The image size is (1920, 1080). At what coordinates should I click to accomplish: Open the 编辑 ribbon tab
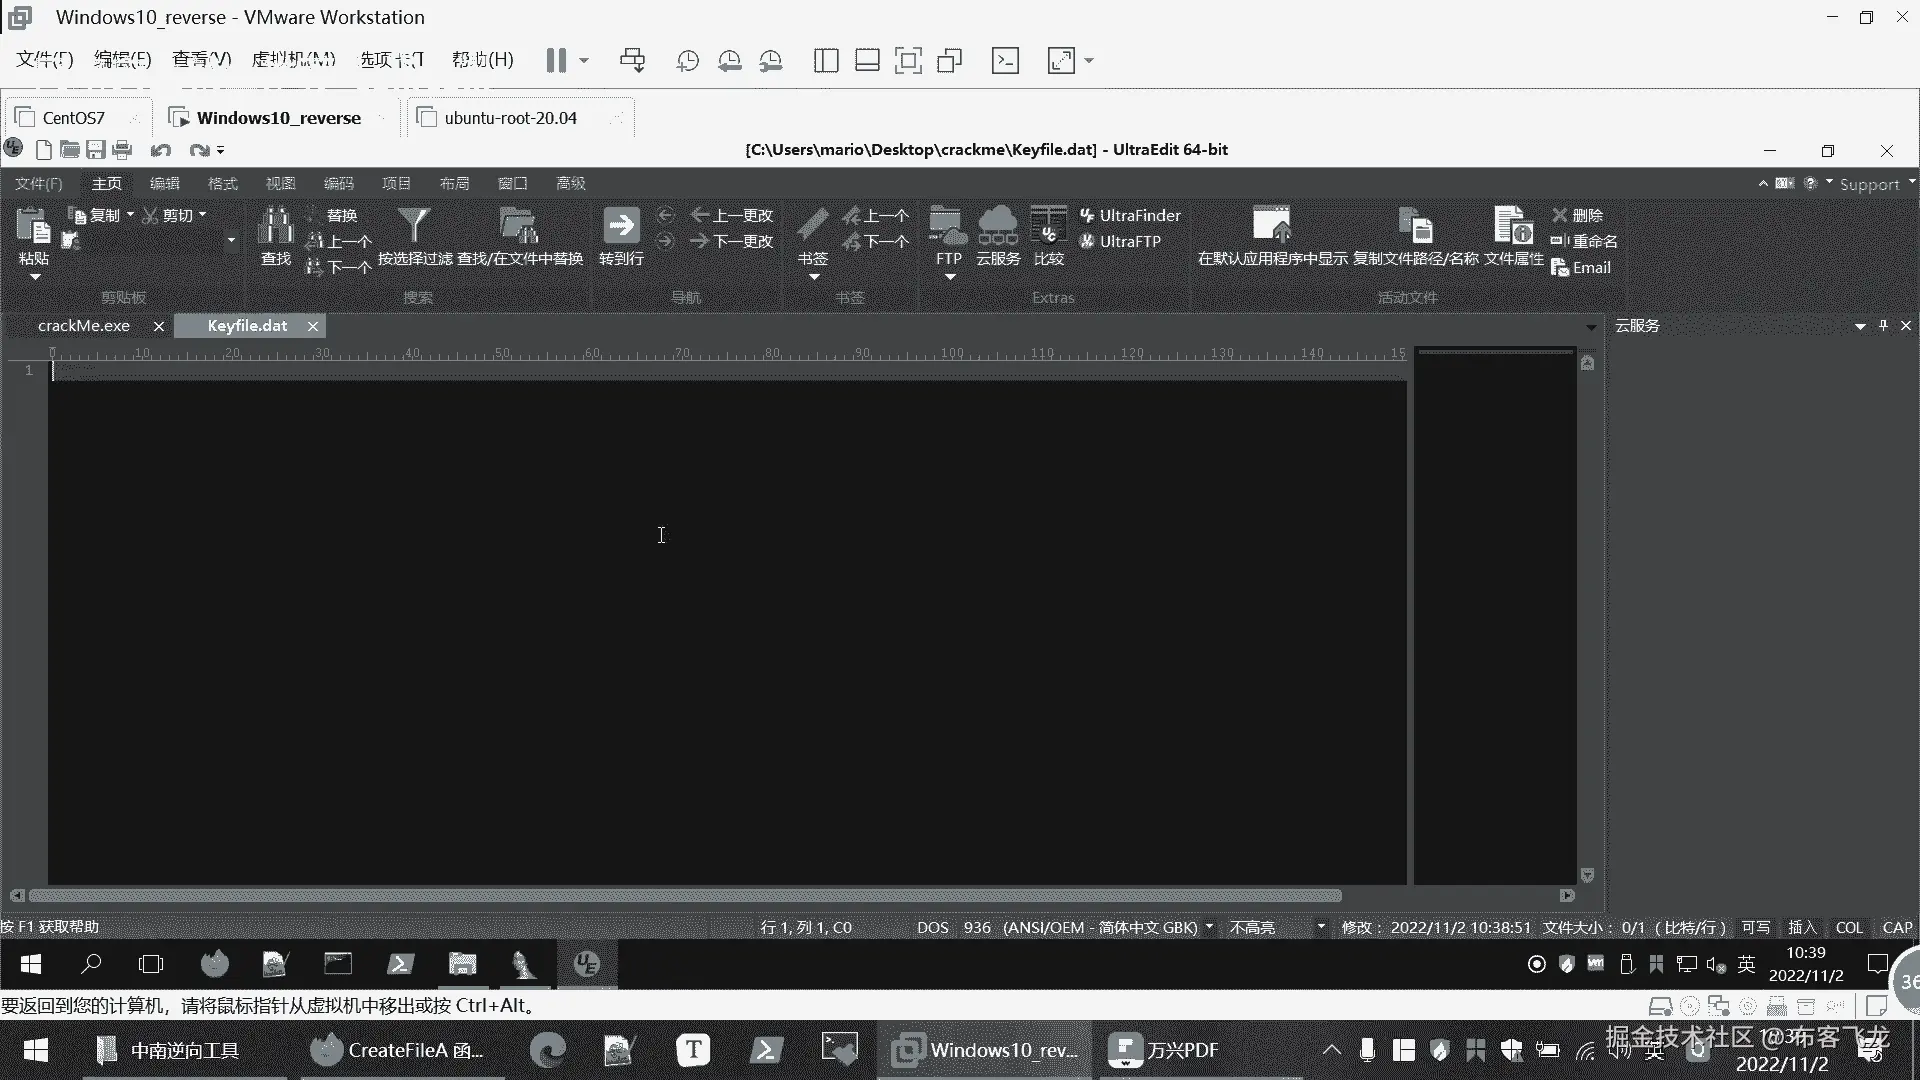click(164, 183)
